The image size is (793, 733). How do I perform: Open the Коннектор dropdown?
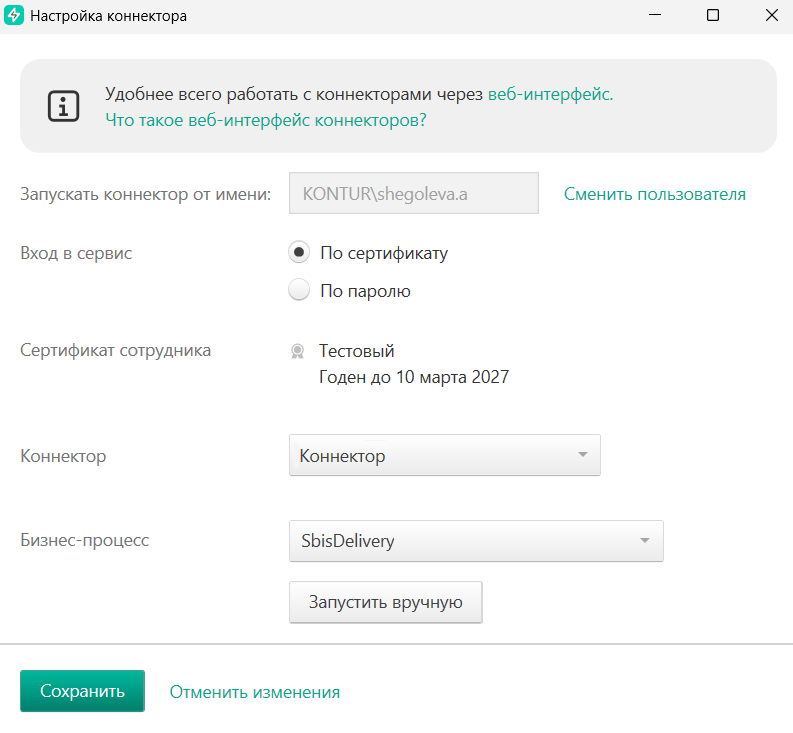[x=444, y=456]
